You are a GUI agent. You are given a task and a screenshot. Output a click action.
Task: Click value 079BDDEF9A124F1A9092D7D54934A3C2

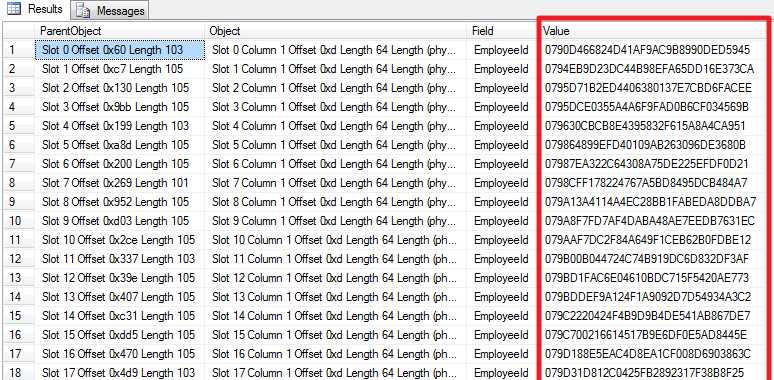click(x=648, y=297)
